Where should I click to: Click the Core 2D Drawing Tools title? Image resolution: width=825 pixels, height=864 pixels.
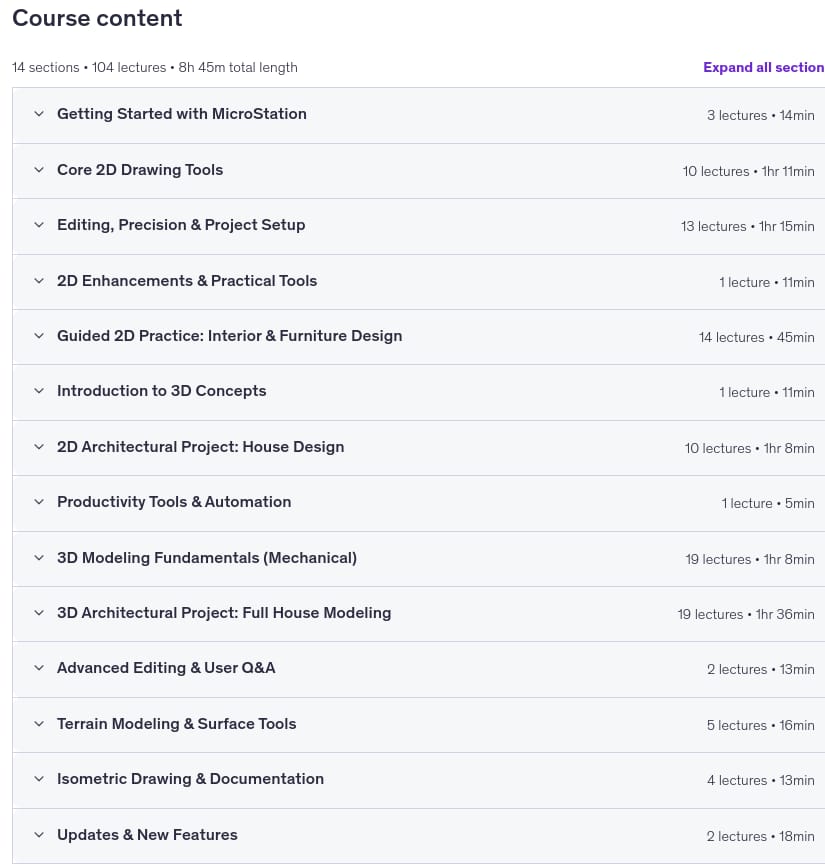[140, 170]
